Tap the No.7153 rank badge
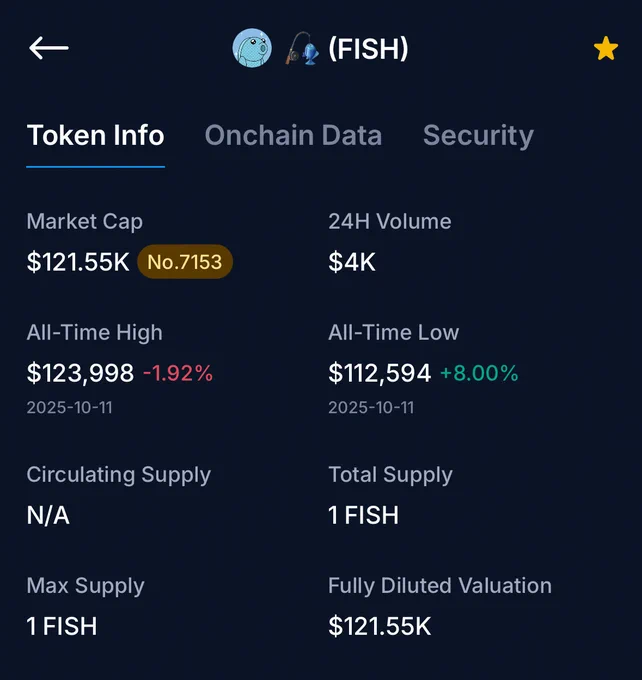Screen dimensions: 642x680 tap(185, 262)
